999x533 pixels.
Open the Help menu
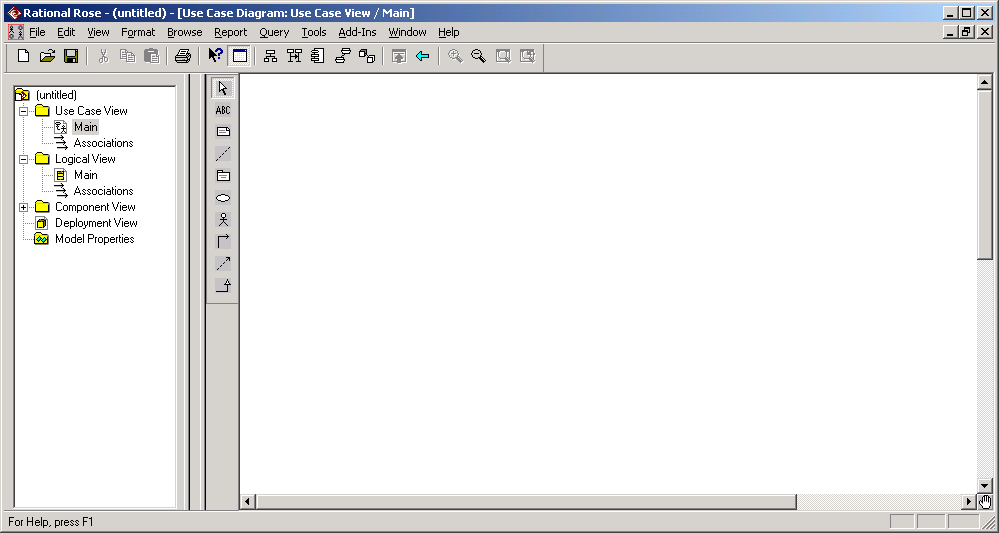pyautogui.click(x=449, y=32)
